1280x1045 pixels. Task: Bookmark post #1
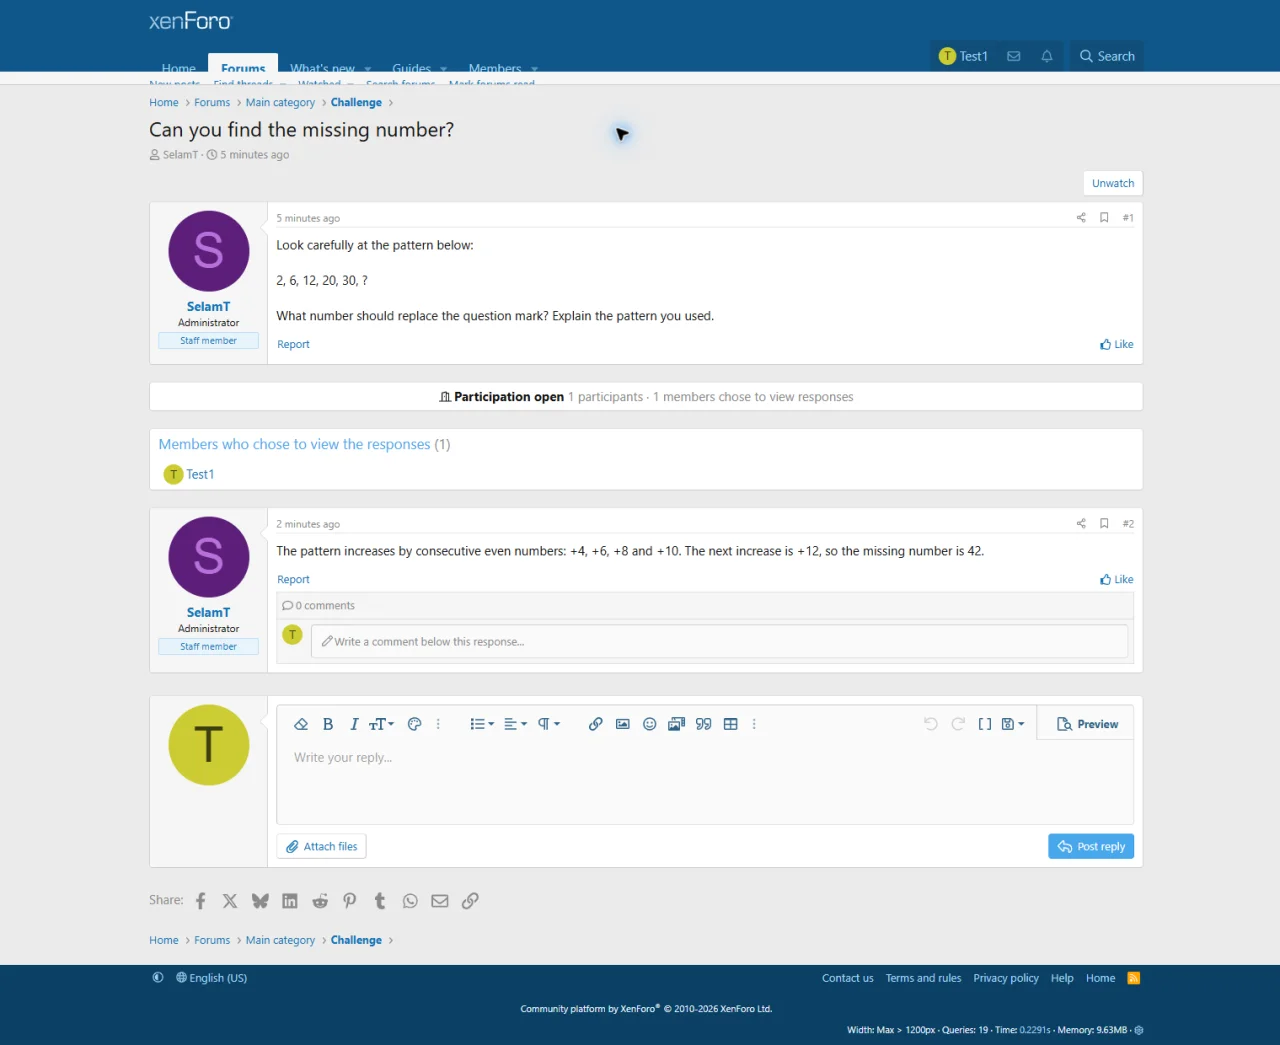click(1104, 217)
